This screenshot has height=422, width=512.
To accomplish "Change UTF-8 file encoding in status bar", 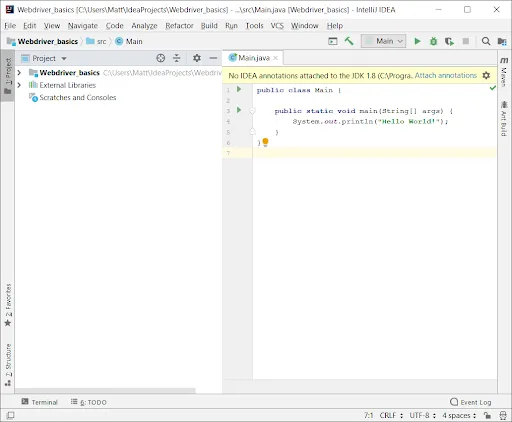I will point(423,415).
